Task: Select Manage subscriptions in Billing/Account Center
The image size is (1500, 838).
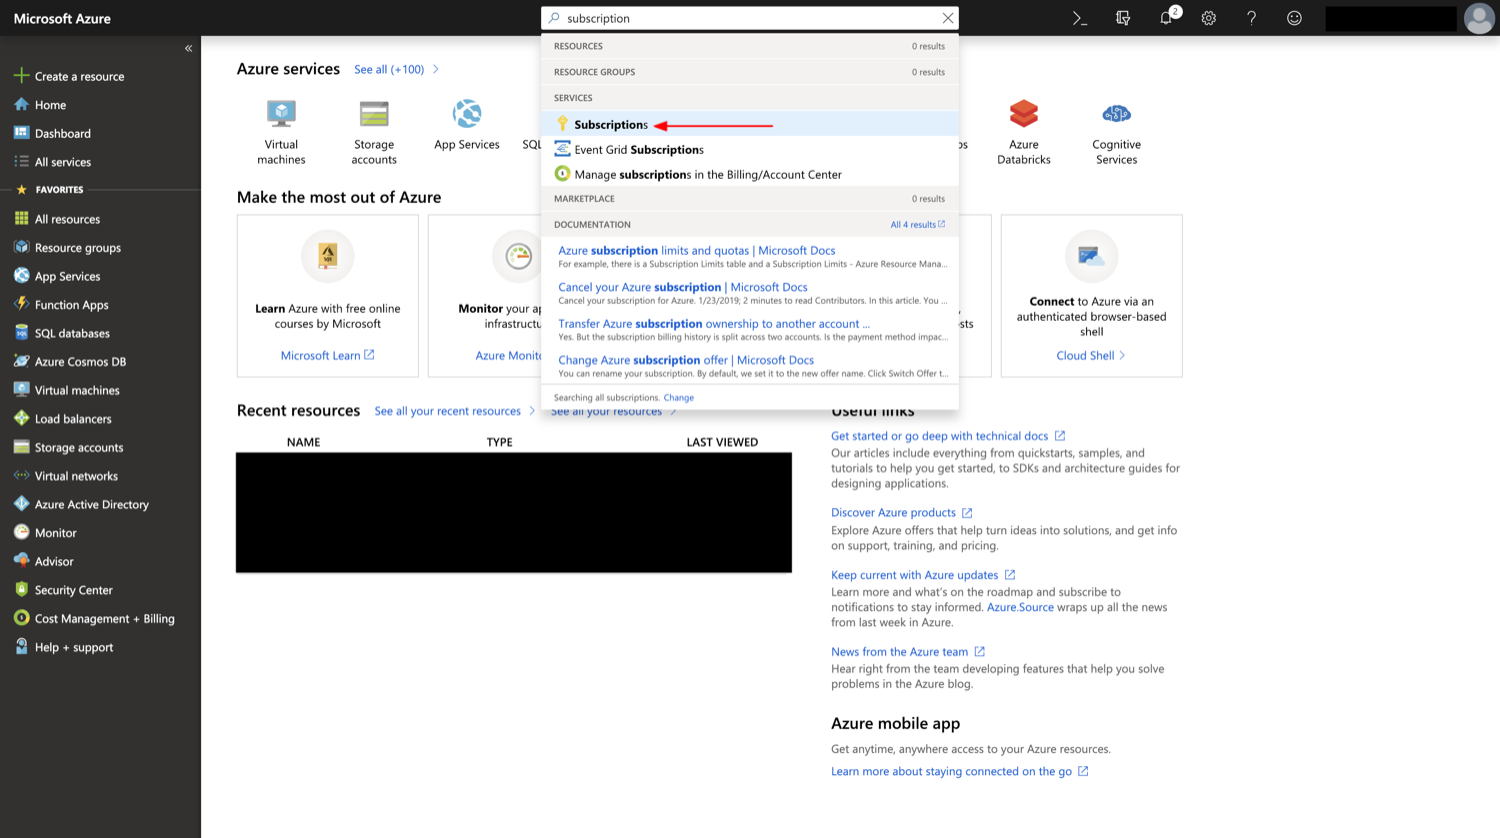Action: (x=750, y=174)
